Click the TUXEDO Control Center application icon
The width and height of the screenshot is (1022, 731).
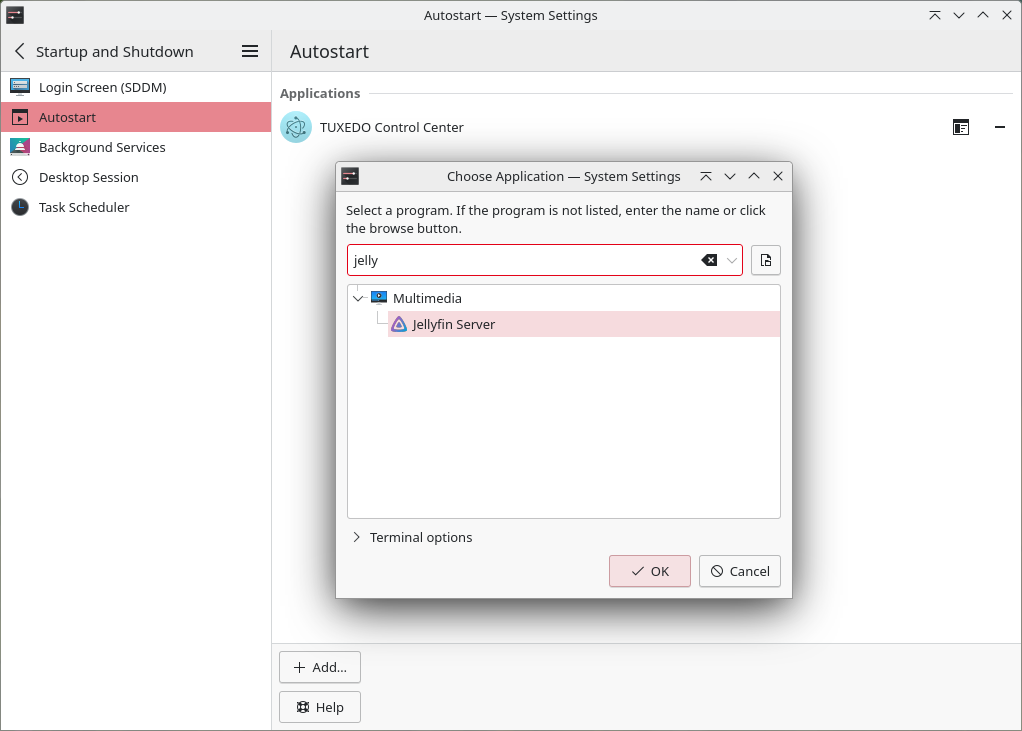[295, 127]
